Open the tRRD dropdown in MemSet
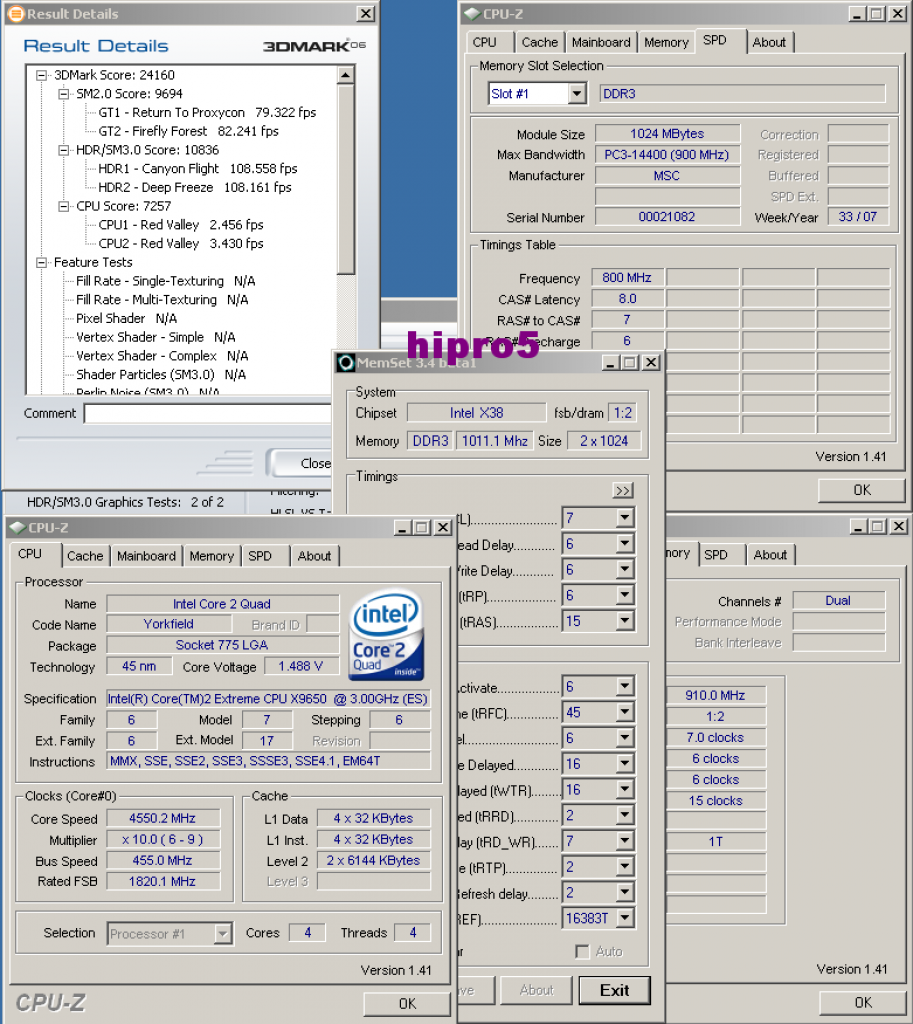The height and width of the screenshot is (1024, 913). tap(625, 815)
